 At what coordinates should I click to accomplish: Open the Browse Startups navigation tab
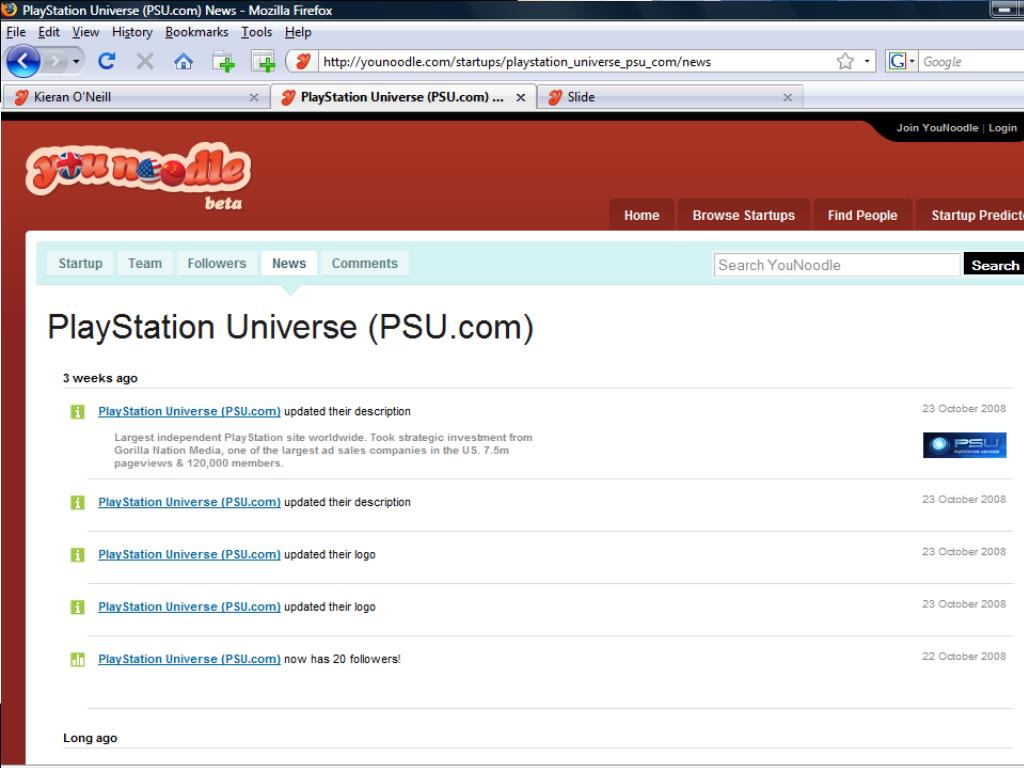[744, 215]
